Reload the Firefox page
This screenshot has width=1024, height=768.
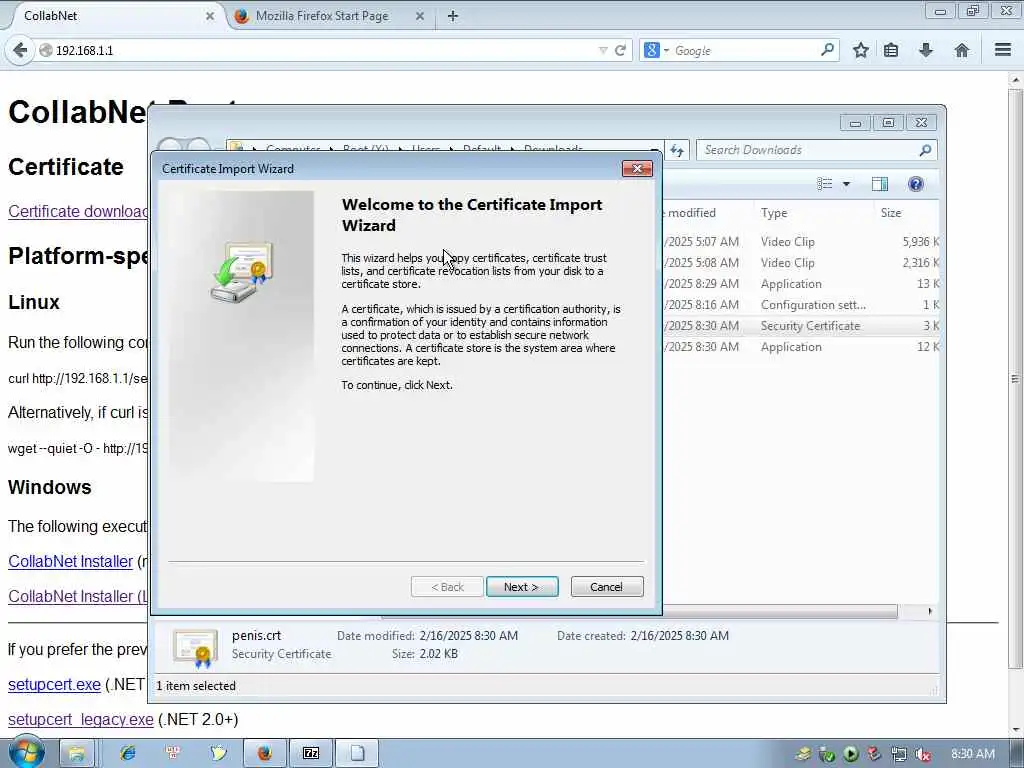click(620, 50)
